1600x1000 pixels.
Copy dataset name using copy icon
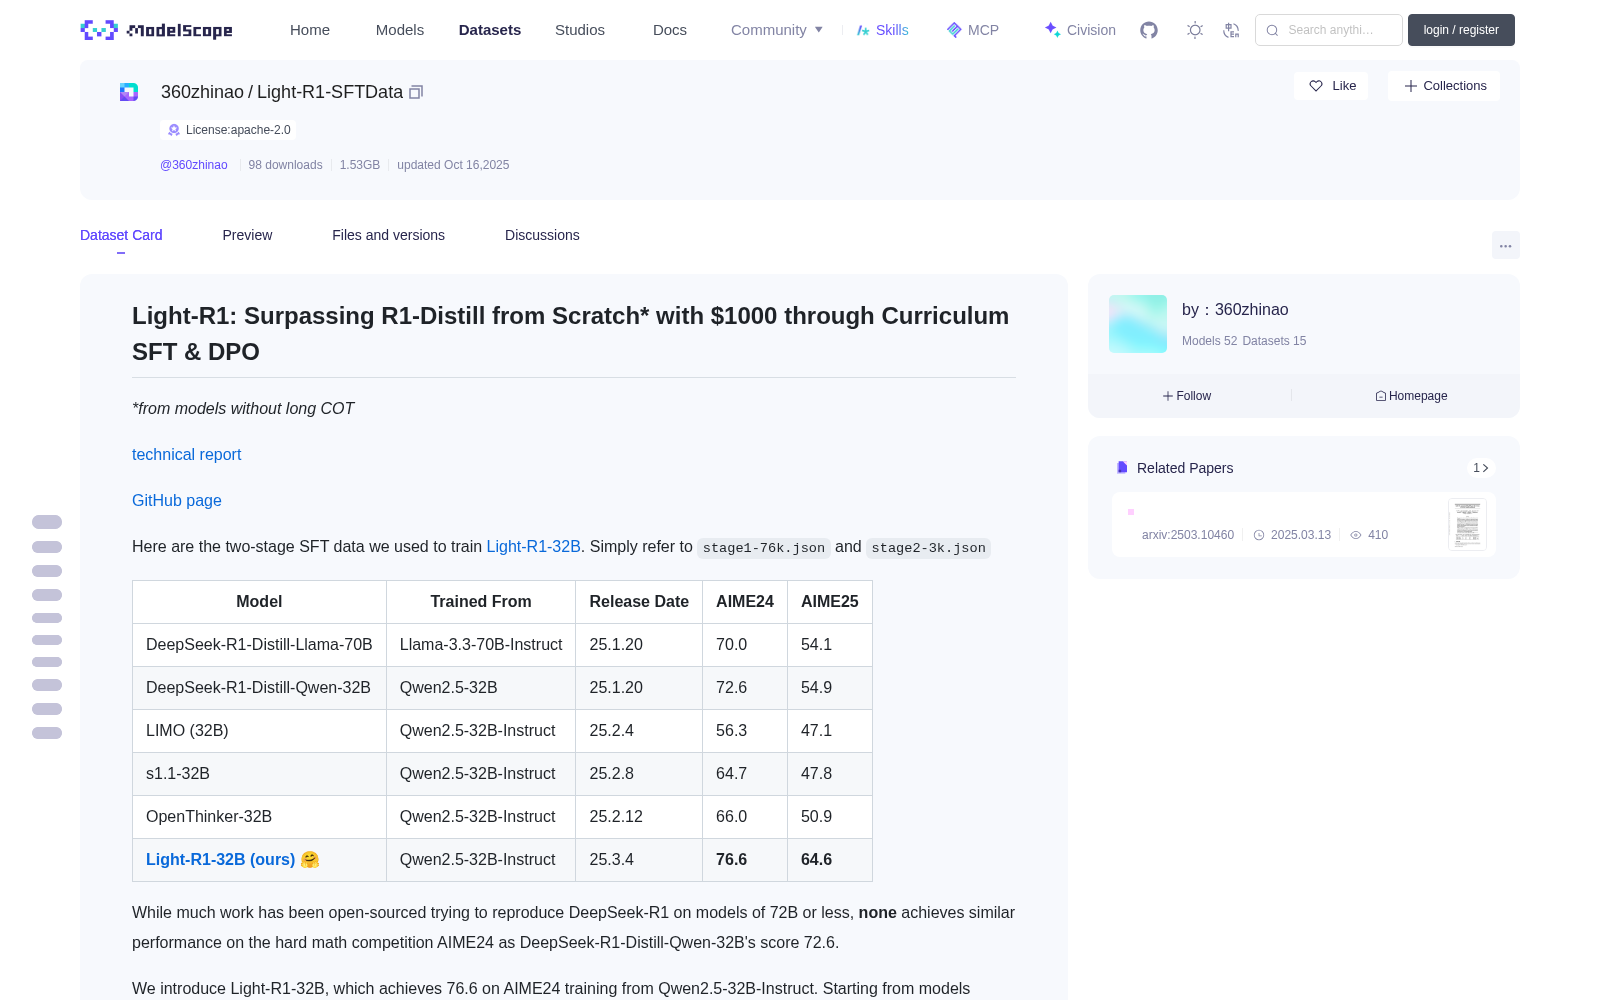[x=416, y=92]
